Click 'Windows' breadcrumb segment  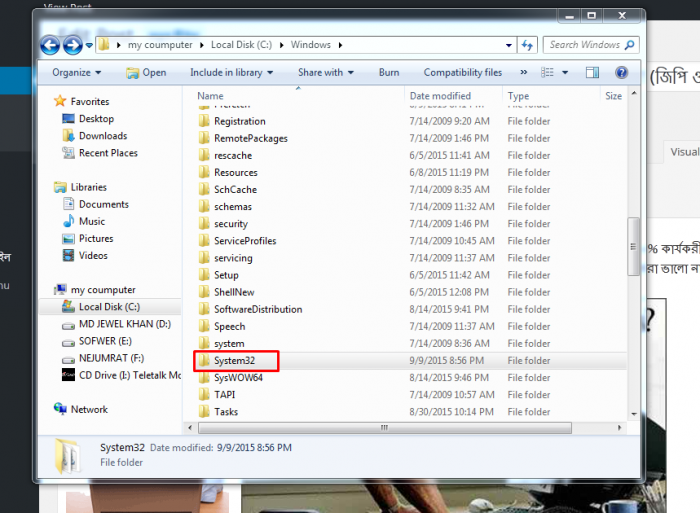310,45
